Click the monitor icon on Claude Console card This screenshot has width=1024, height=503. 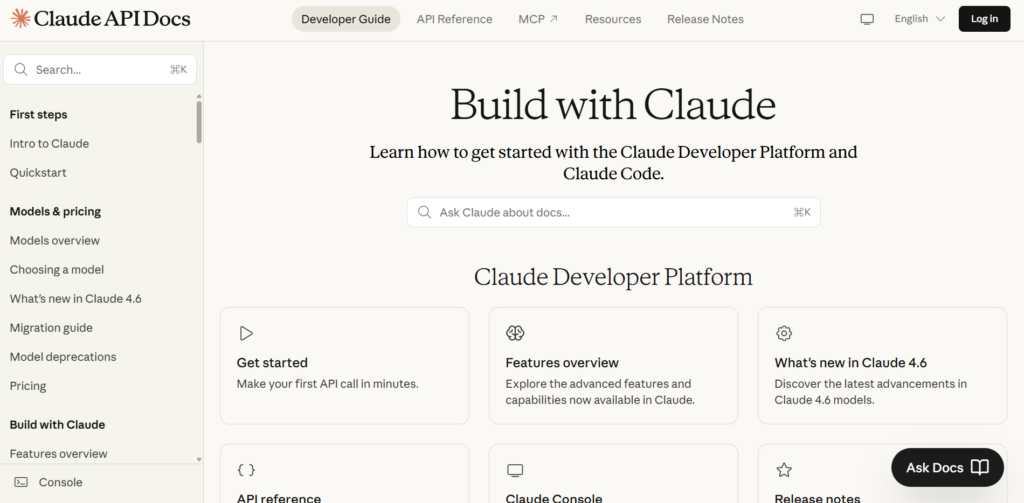(515, 470)
